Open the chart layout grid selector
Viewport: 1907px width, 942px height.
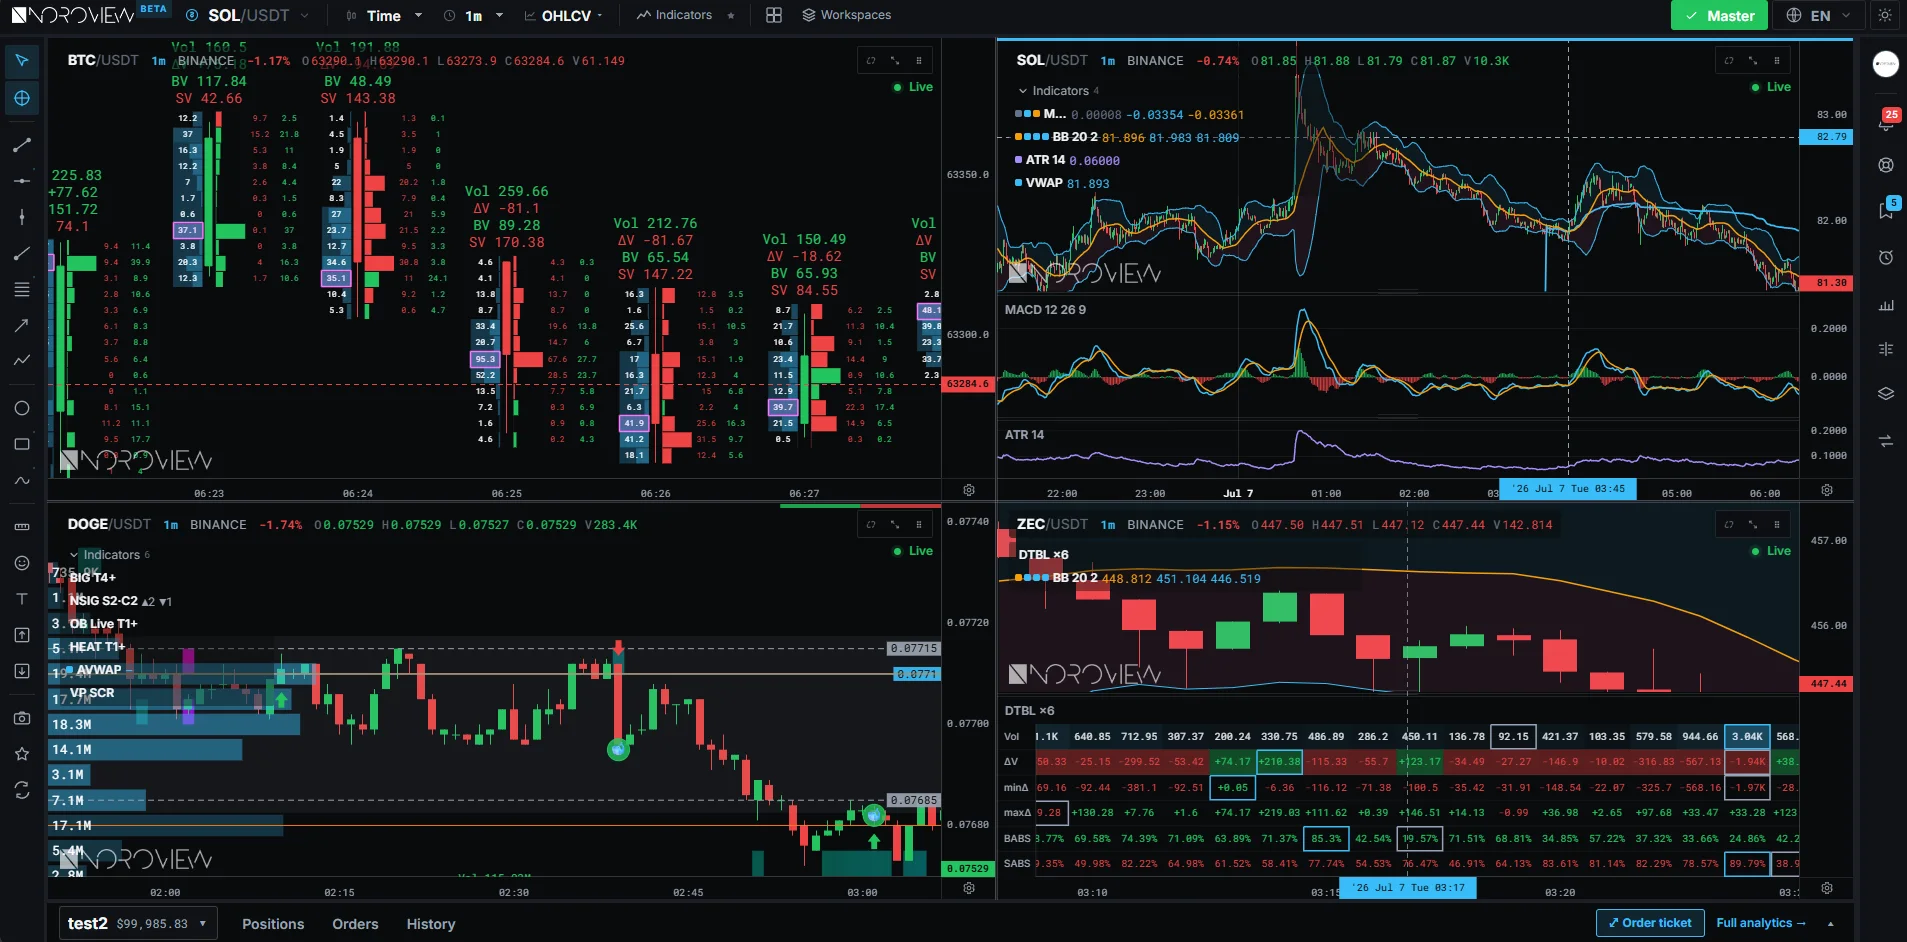tap(774, 15)
